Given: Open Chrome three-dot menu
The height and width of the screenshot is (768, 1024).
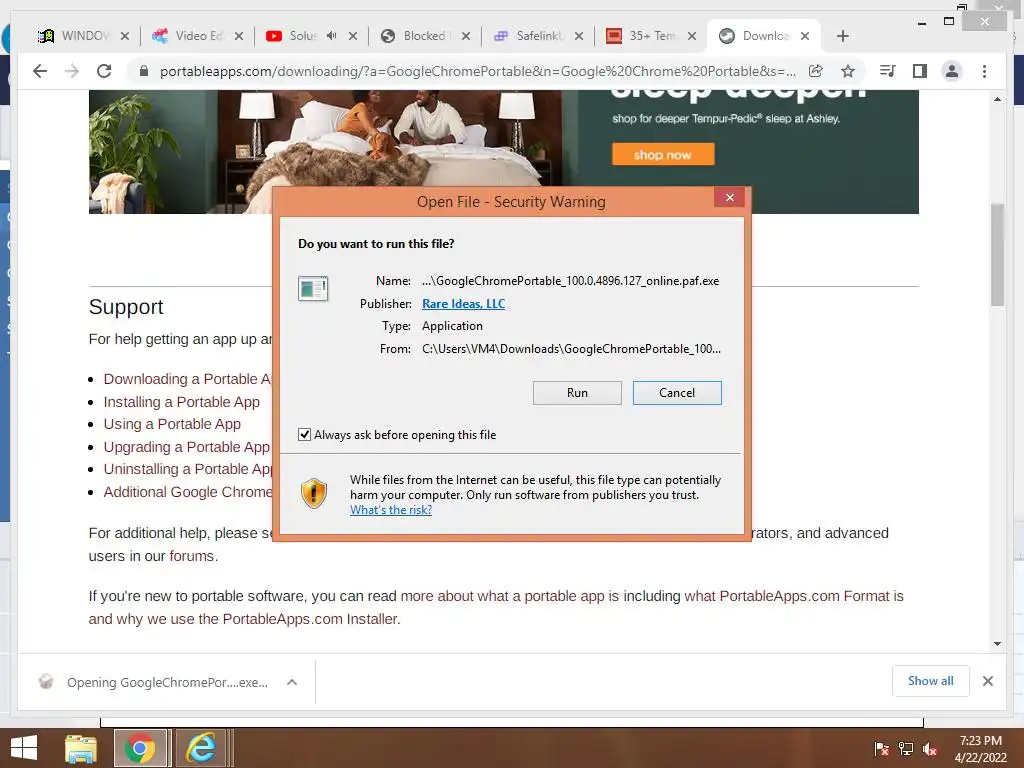Looking at the screenshot, I should pos(984,71).
